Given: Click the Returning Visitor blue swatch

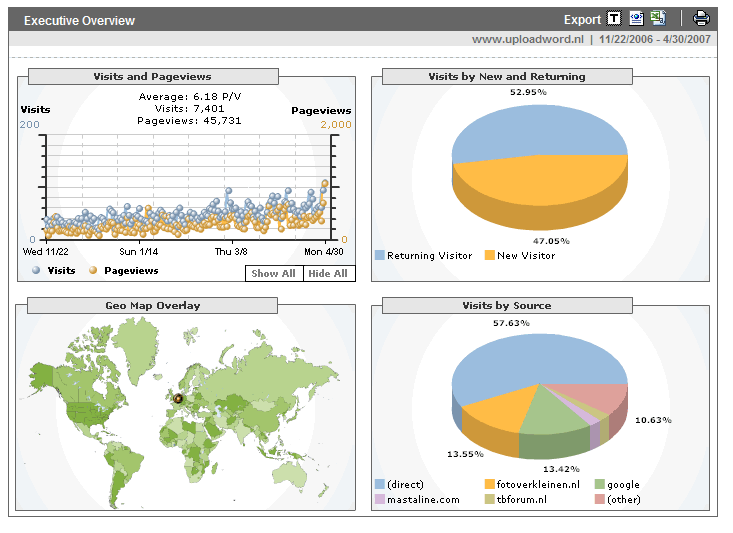Looking at the screenshot, I should [380, 255].
